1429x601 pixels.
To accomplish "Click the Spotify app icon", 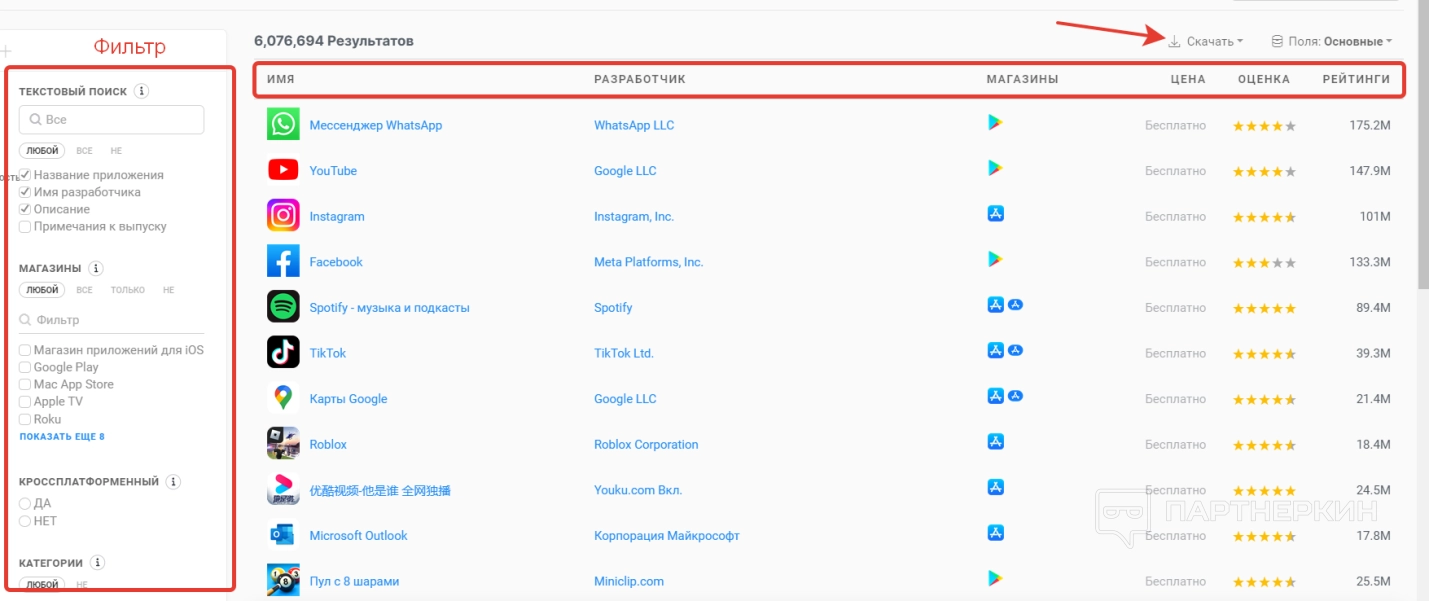I will click(x=283, y=307).
